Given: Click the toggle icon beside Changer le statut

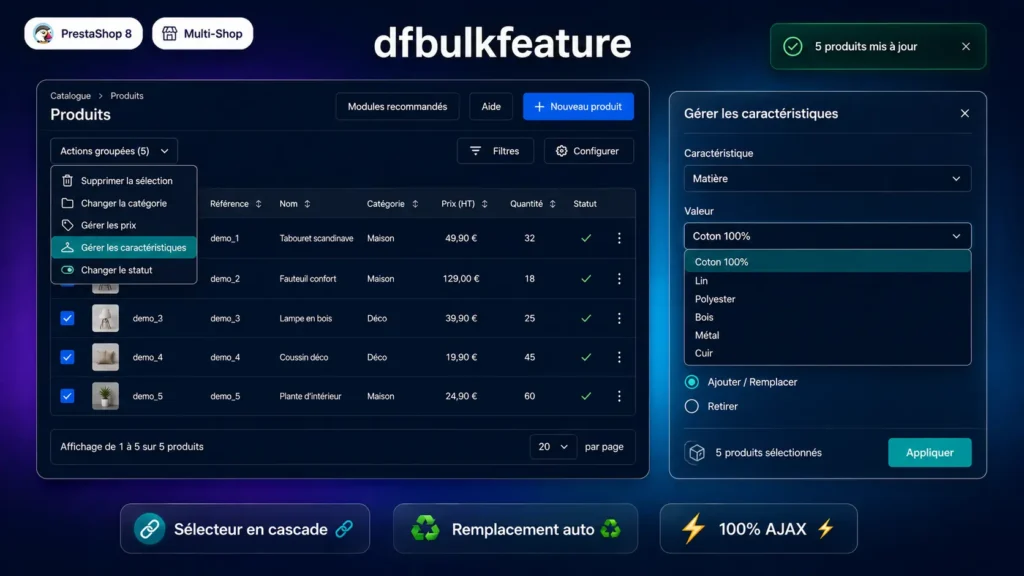Looking at the screenshot, I should click(67, 270).
